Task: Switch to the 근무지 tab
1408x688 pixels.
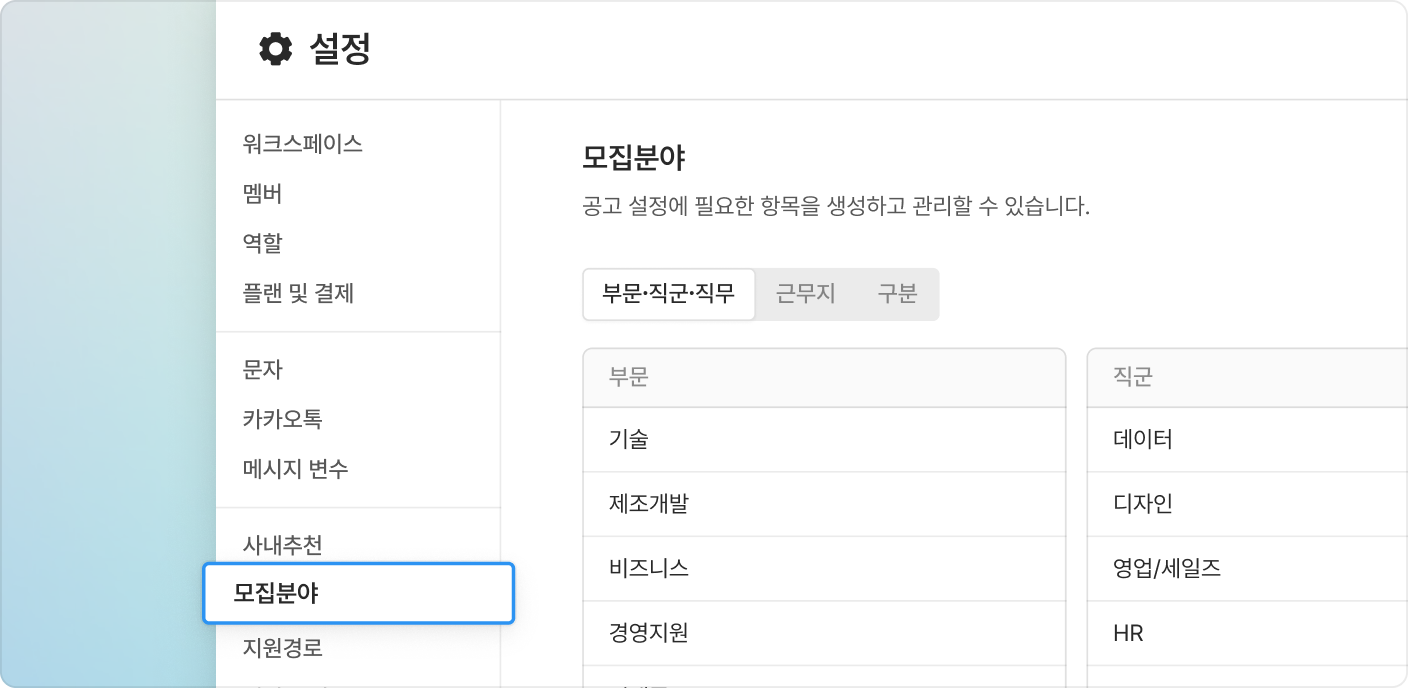Action: tap(805, 294)
